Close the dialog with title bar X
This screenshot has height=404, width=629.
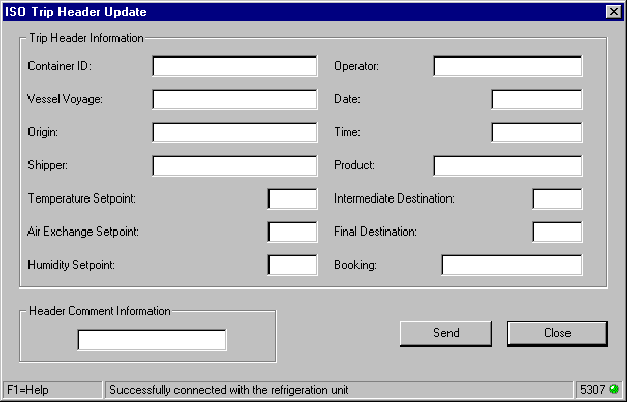pos(613,12)
